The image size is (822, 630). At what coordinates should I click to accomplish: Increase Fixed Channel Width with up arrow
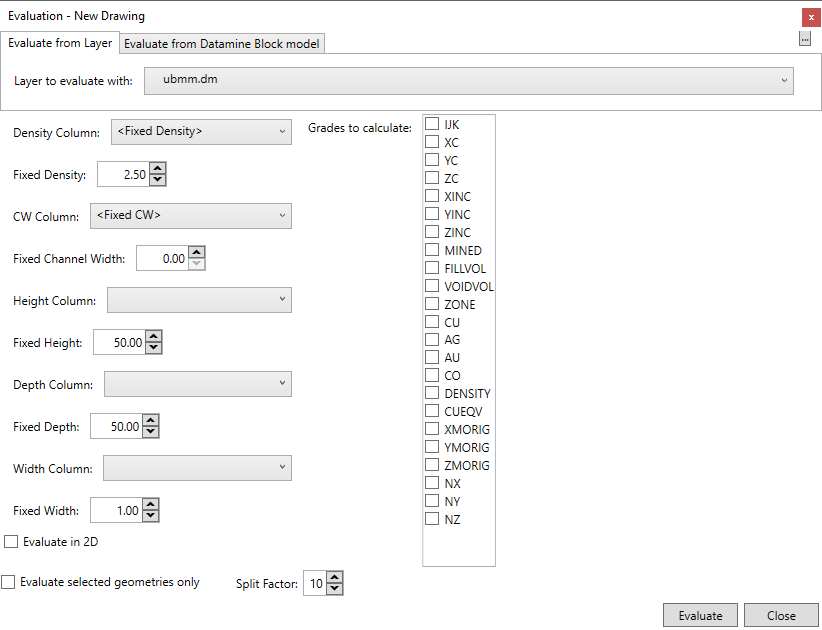(197, 253)
